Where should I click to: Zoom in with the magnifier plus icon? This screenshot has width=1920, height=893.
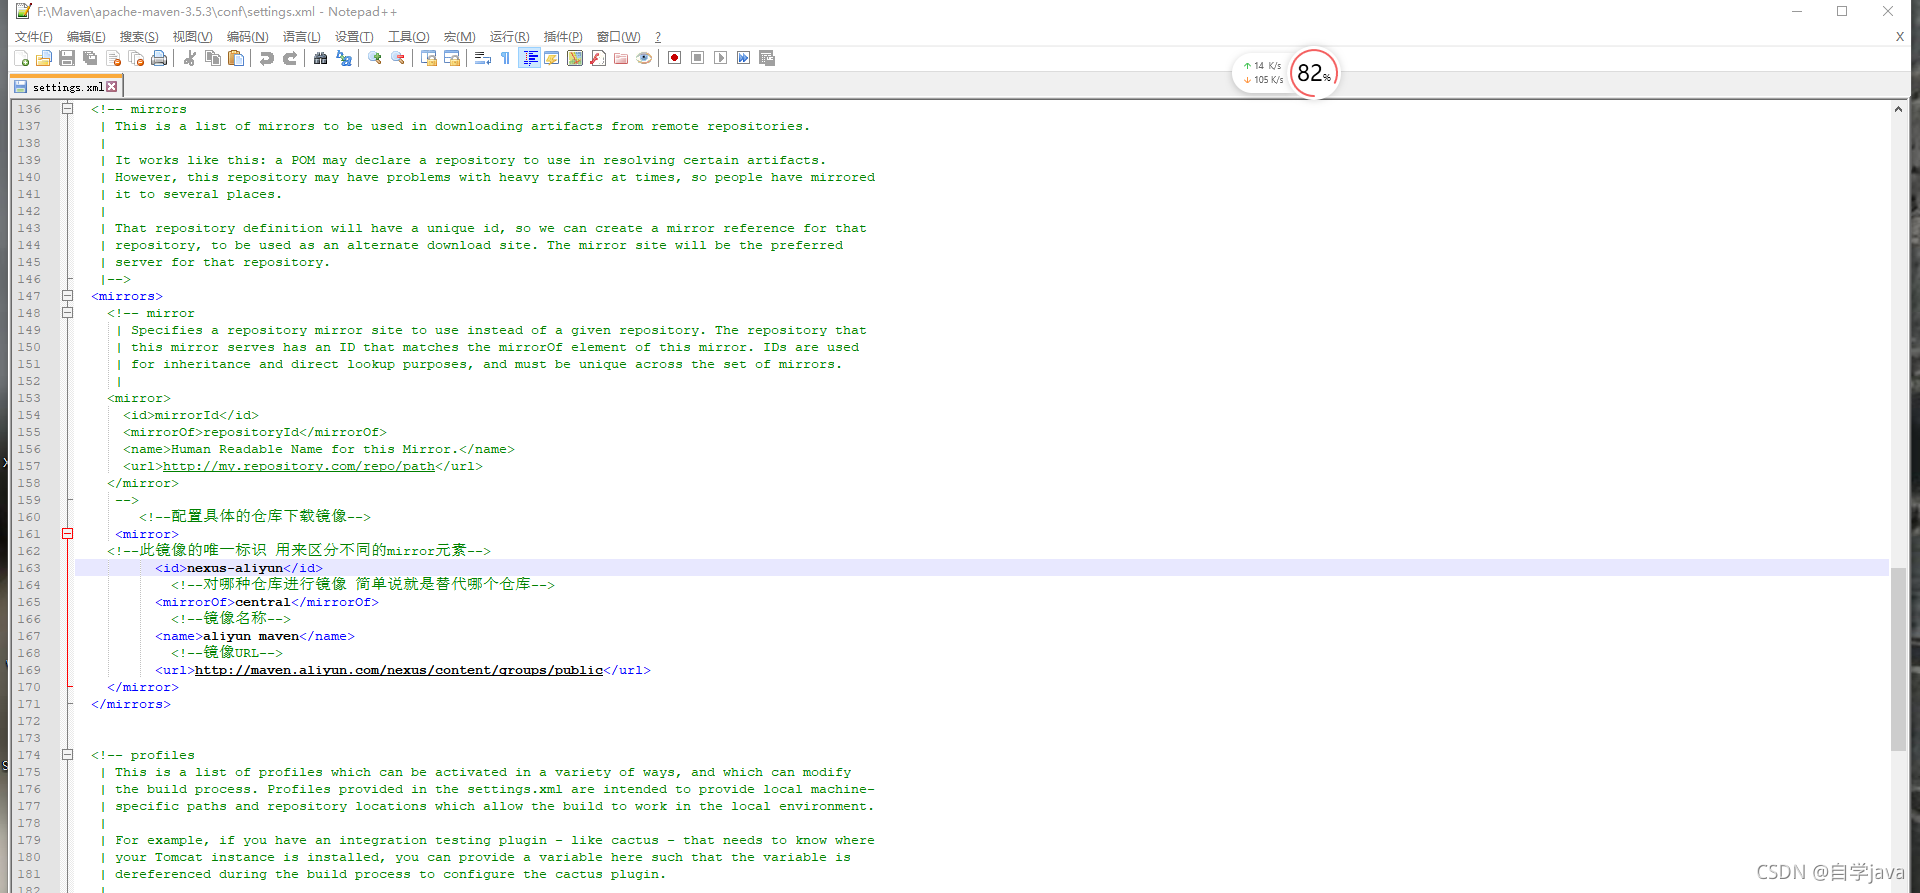[x=374, y=58]
